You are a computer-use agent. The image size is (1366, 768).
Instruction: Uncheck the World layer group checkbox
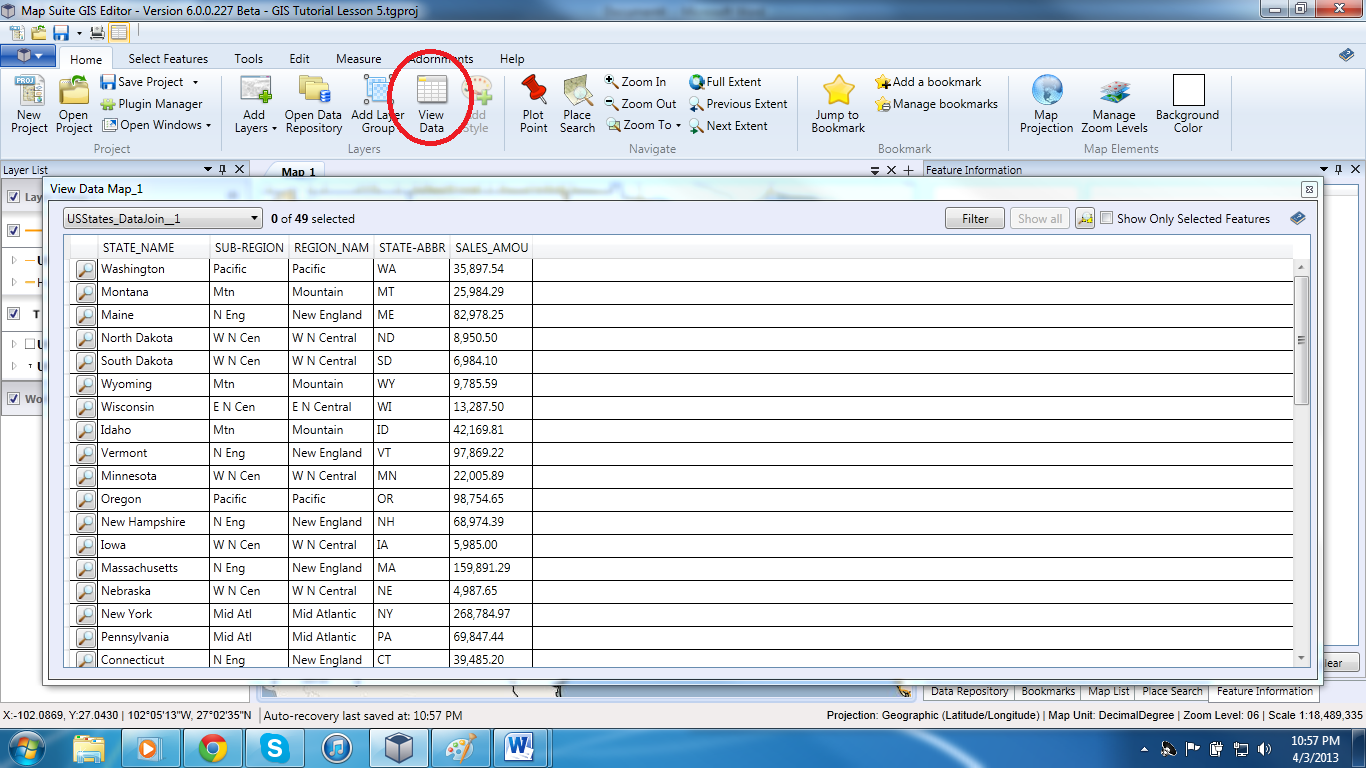tap(13, 399)
